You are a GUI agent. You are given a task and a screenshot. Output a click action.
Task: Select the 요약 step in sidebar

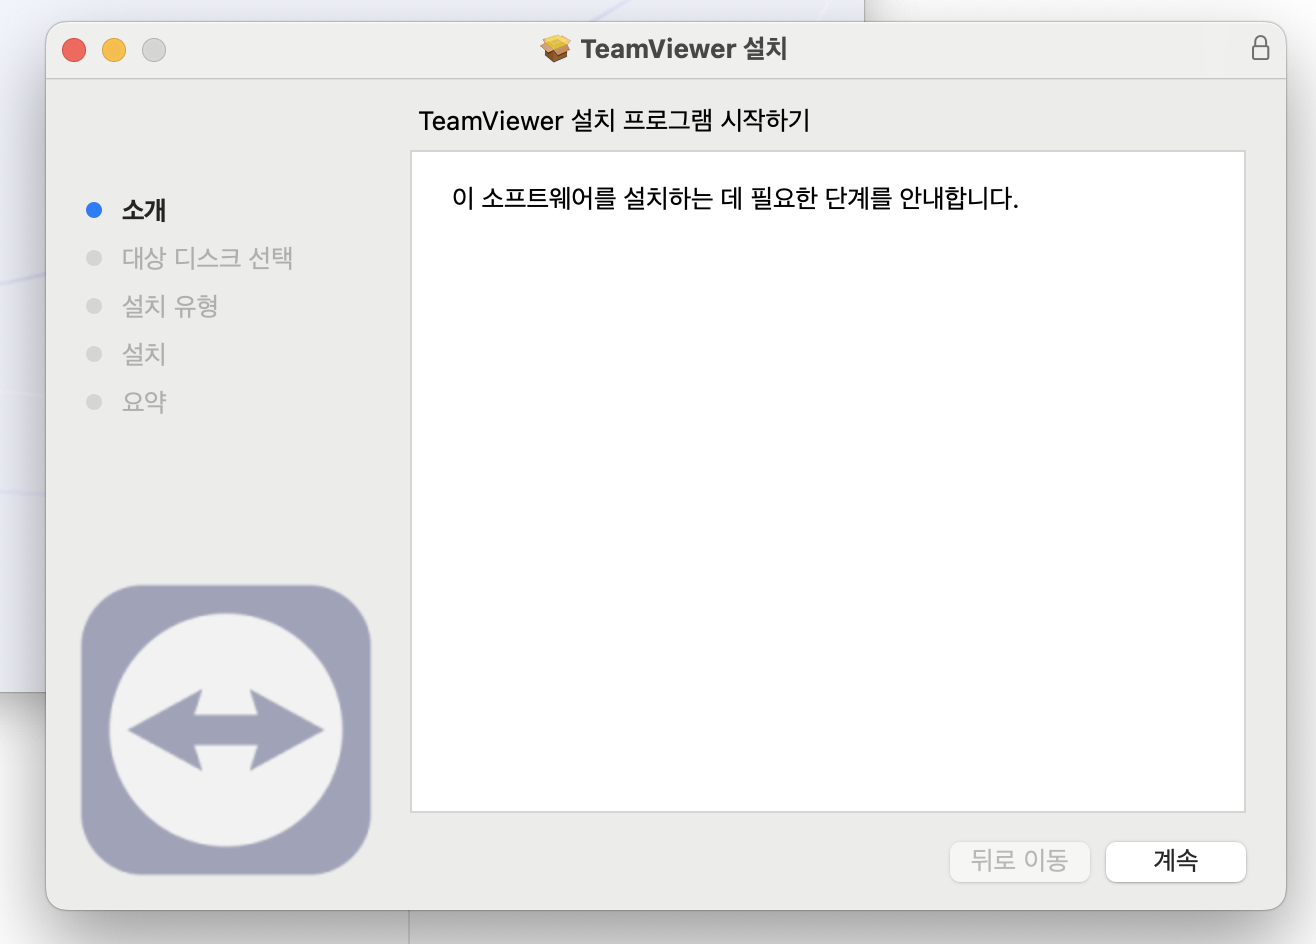tap(144, 402)
